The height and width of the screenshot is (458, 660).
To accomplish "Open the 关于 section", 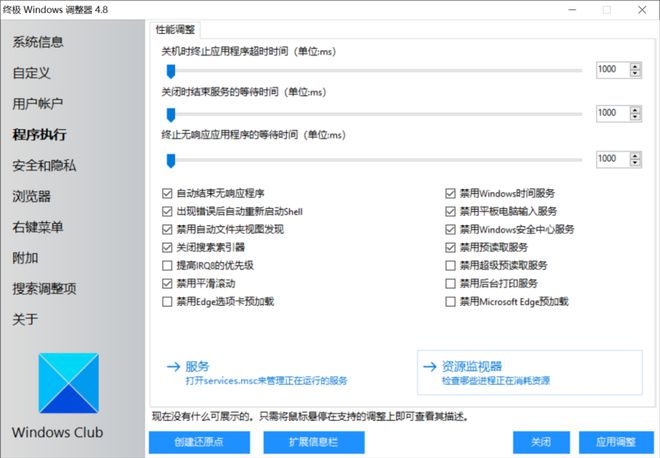I will [x=25, y=320].
